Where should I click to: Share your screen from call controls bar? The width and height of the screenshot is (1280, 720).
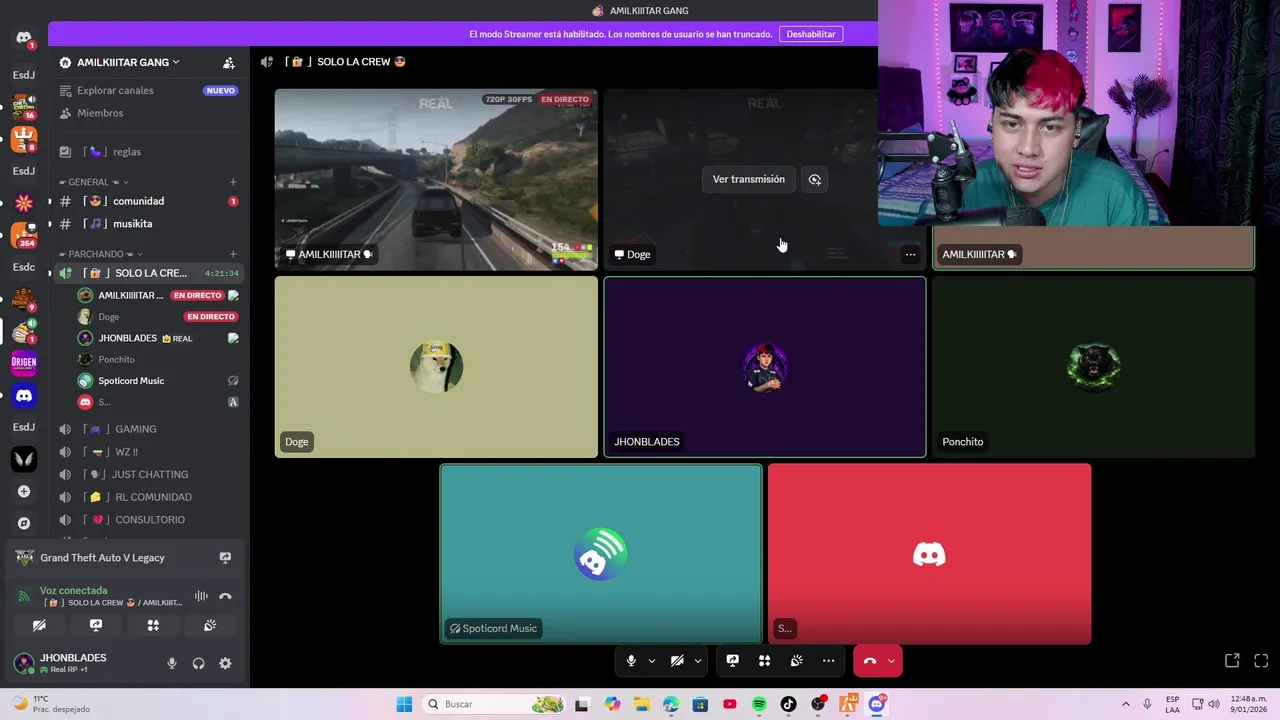[732, 661]
